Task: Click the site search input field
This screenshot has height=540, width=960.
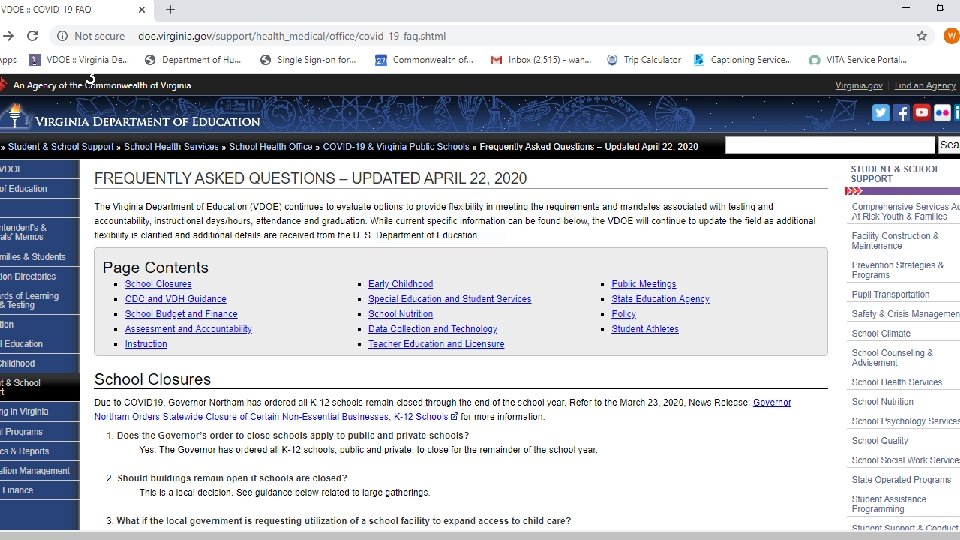Action: click(830, 145)
